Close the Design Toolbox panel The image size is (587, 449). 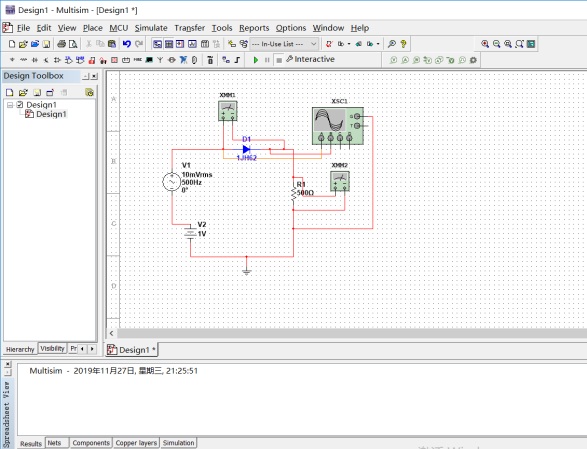tap(94, 76)
